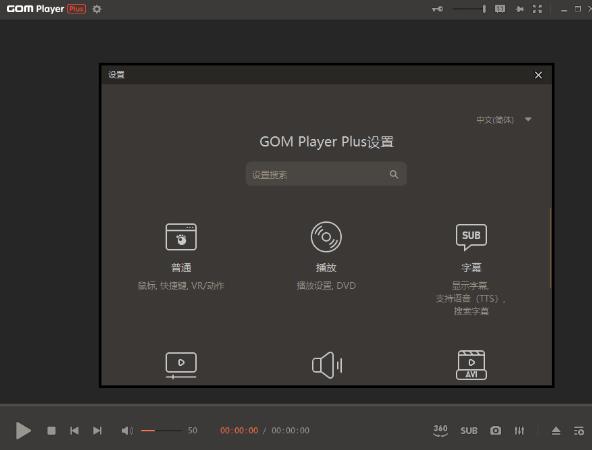
Task: Mute the volume speaker icon
Action: click(x=127, y=430)
